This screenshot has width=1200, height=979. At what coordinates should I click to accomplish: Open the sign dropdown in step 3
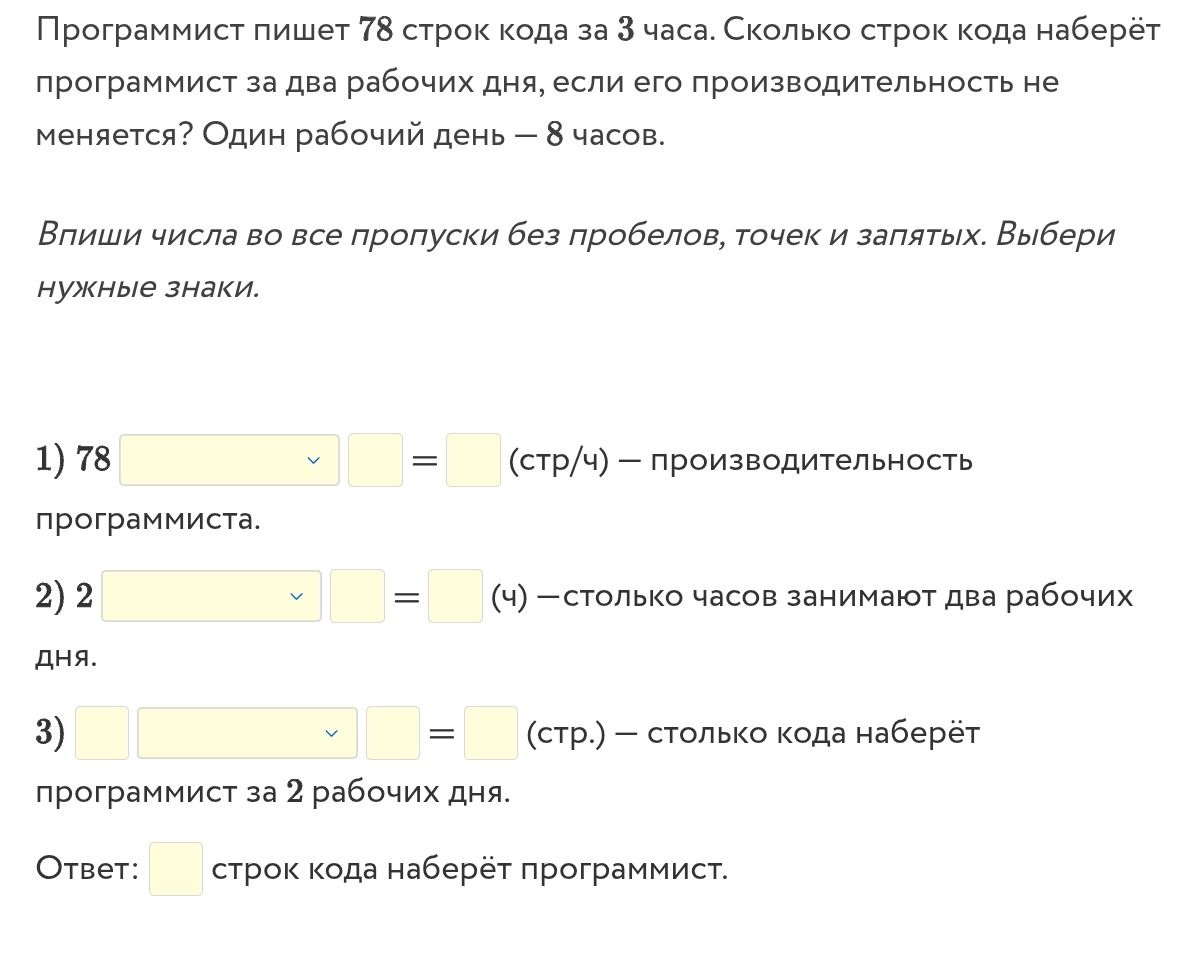(x=248, y=733)
